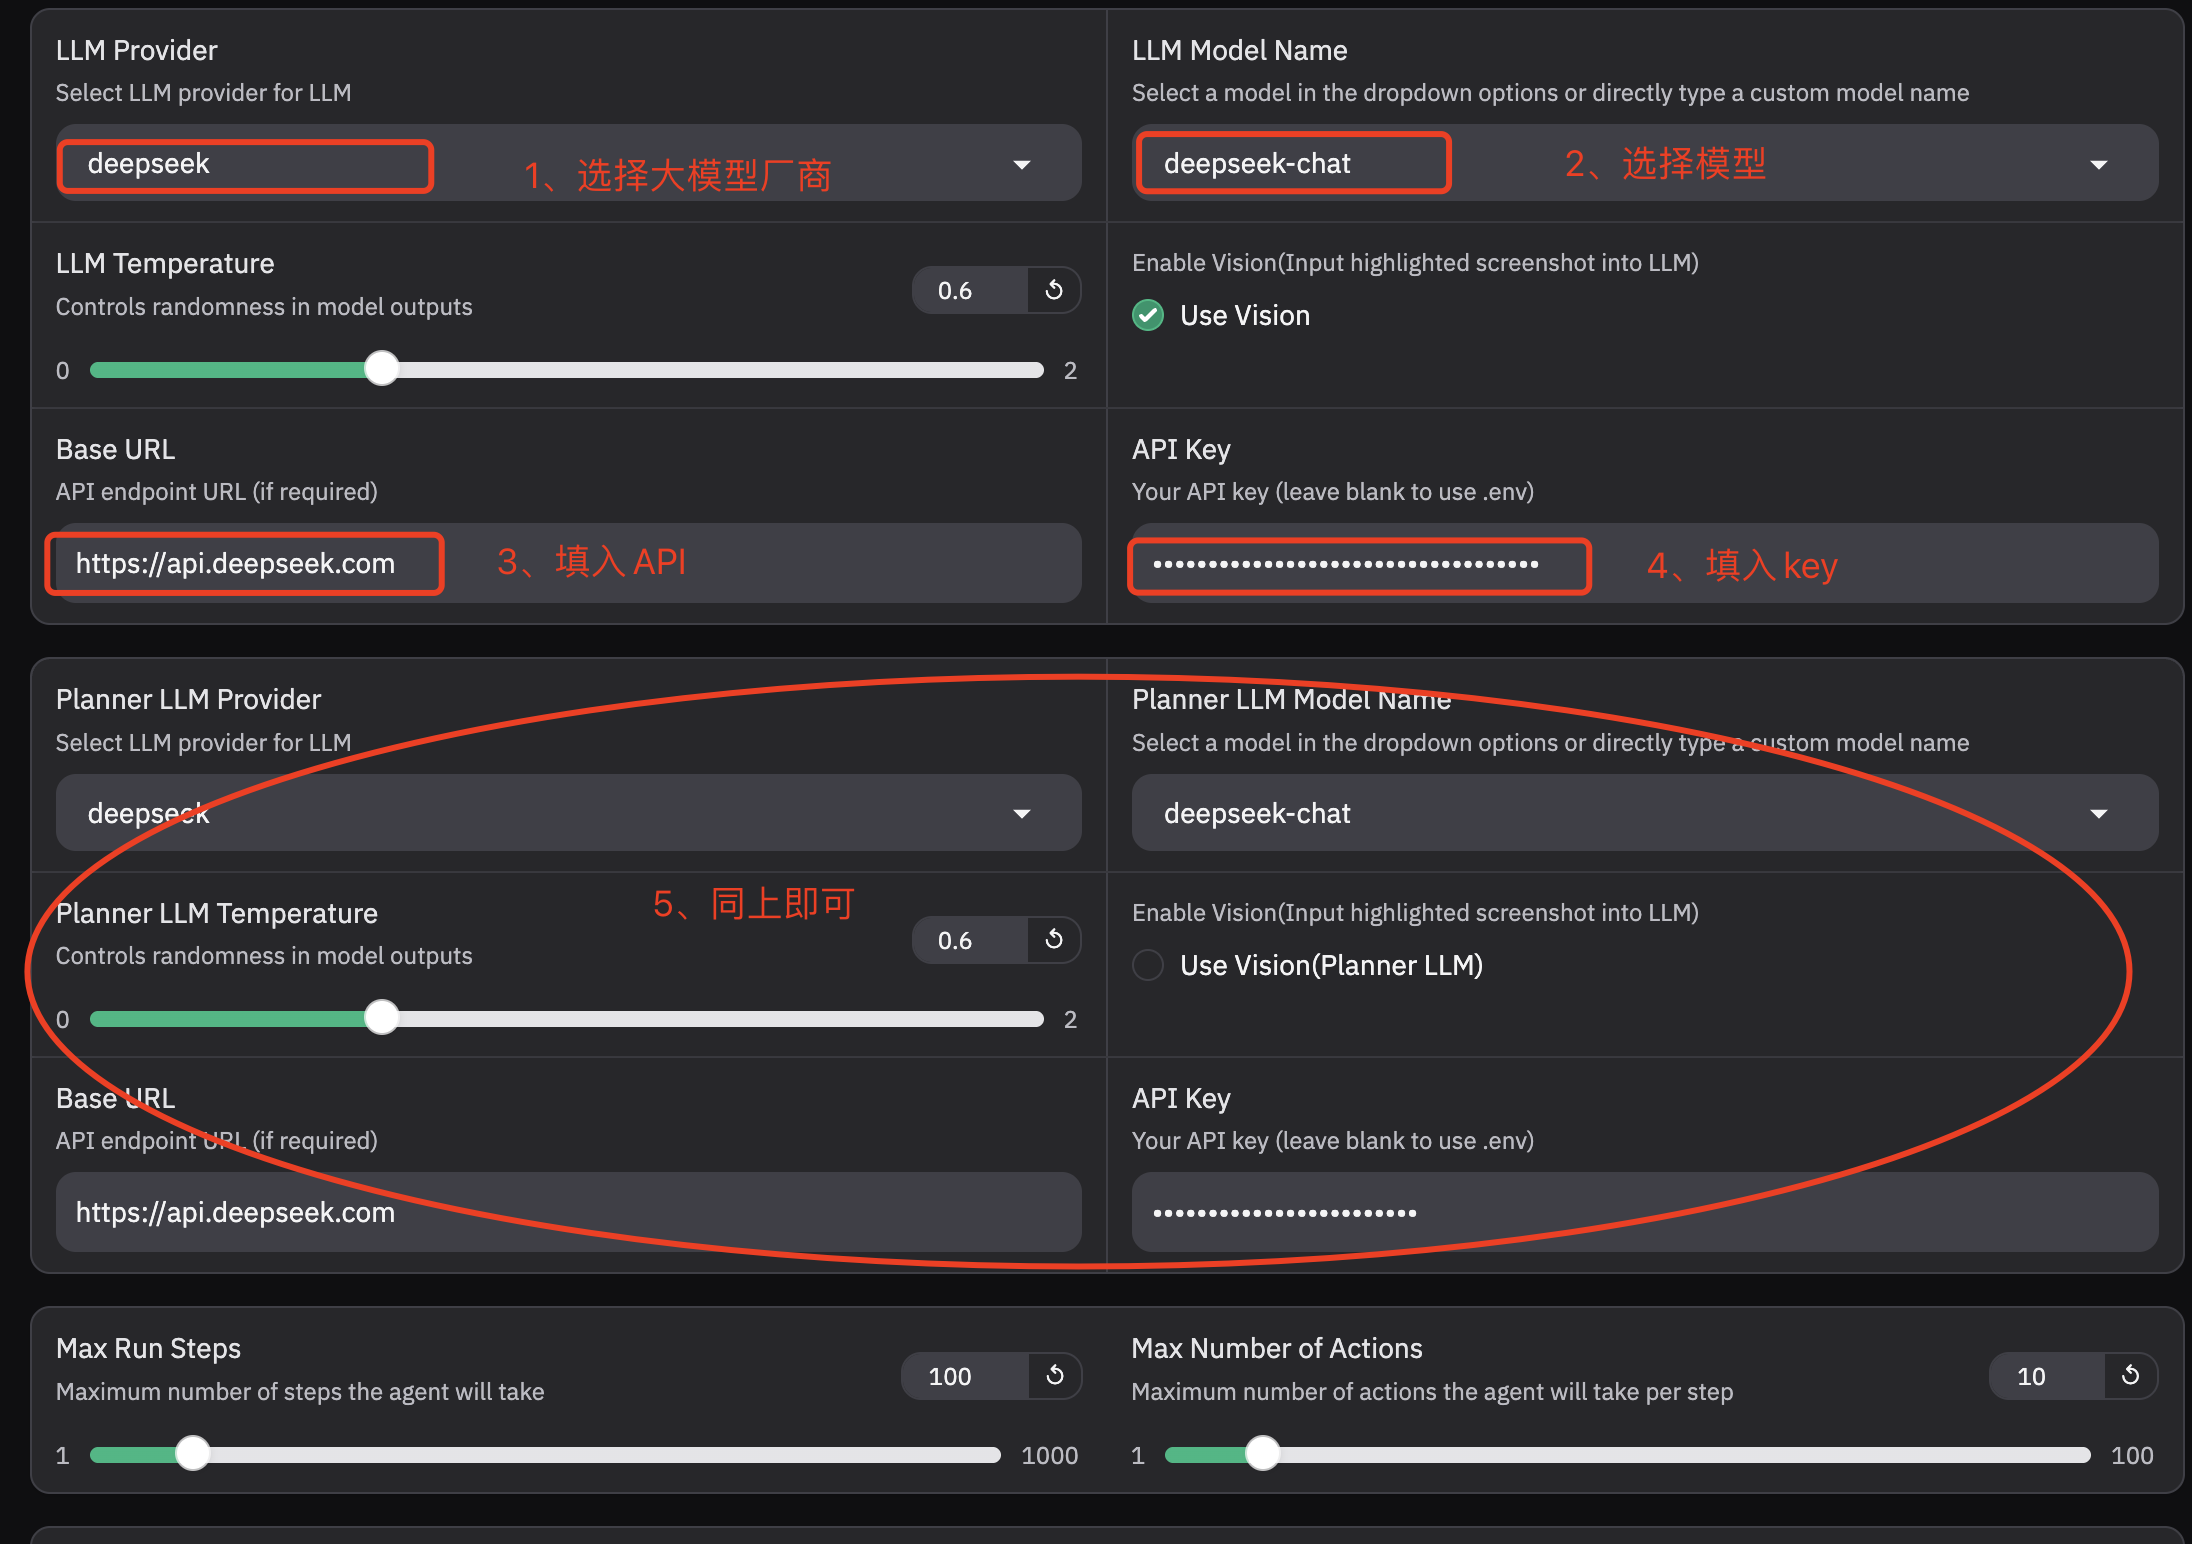Reset the Max Number of Actions value
The height and width of the screenshot is (1544, 2192).
(x=2130, y=1375)
